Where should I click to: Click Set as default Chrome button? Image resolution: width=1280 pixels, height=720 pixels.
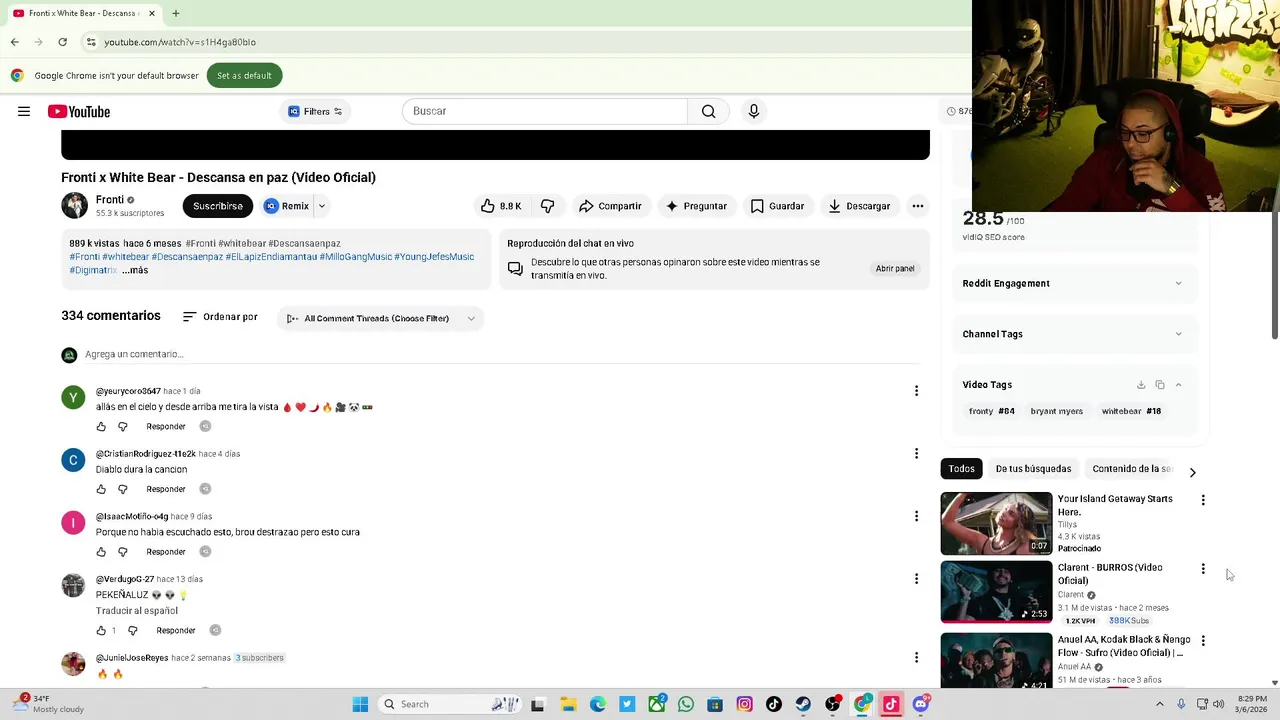tap(244, 76)
